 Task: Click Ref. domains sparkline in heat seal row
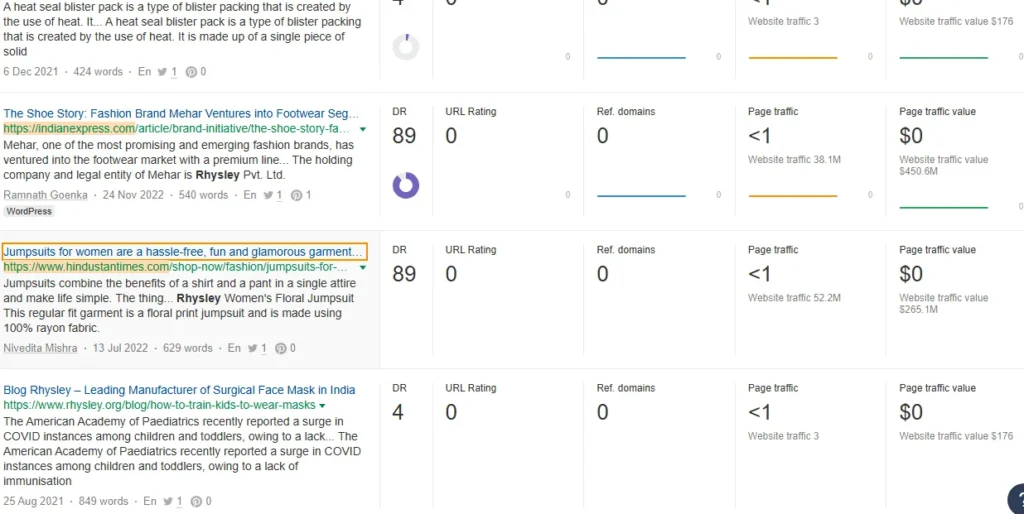[x=641, y=57]
